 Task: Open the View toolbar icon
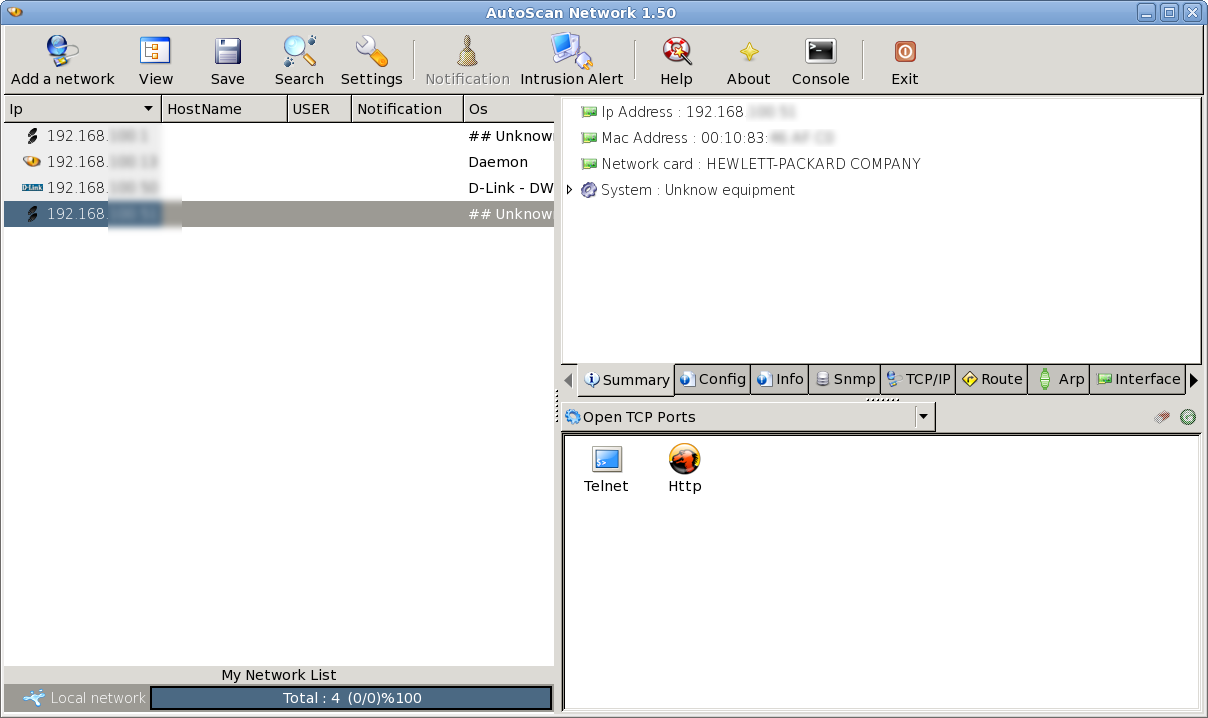click(155, 51)
